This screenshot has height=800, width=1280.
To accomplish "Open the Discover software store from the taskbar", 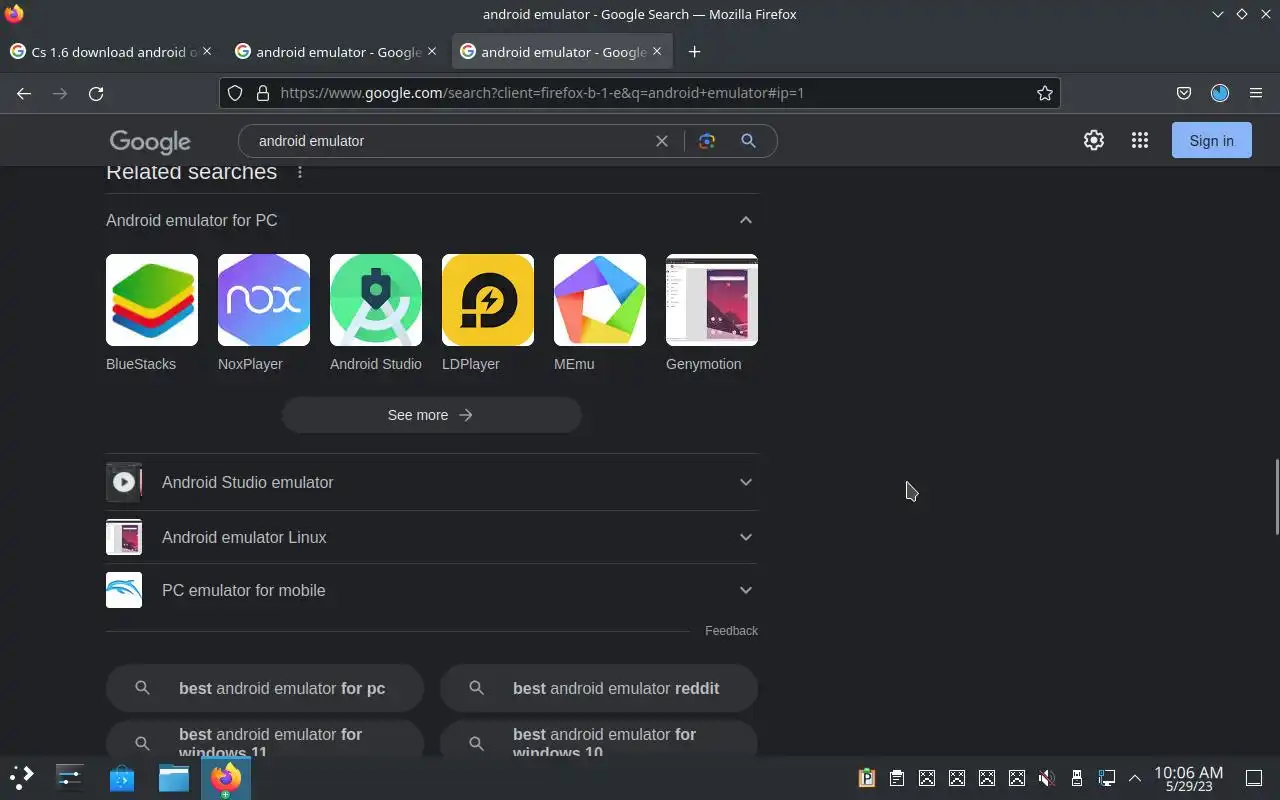I will (122, 777).
